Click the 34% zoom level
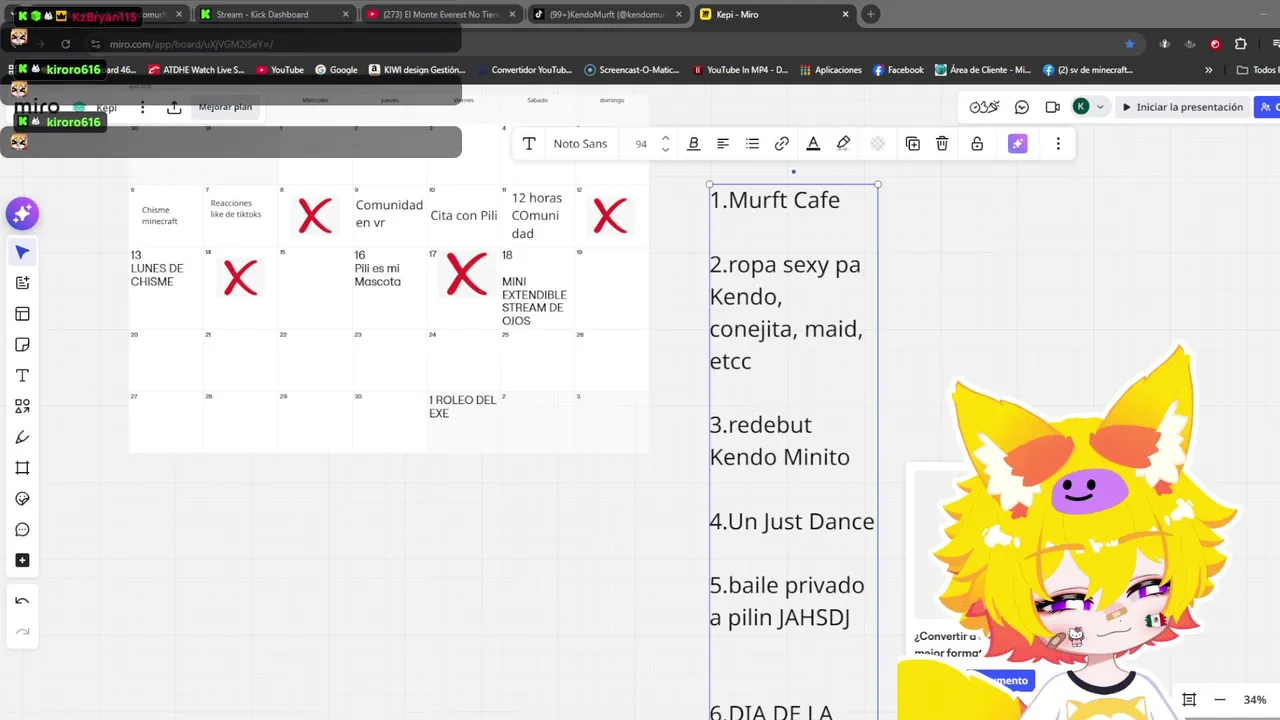 tap(1255, 700)
